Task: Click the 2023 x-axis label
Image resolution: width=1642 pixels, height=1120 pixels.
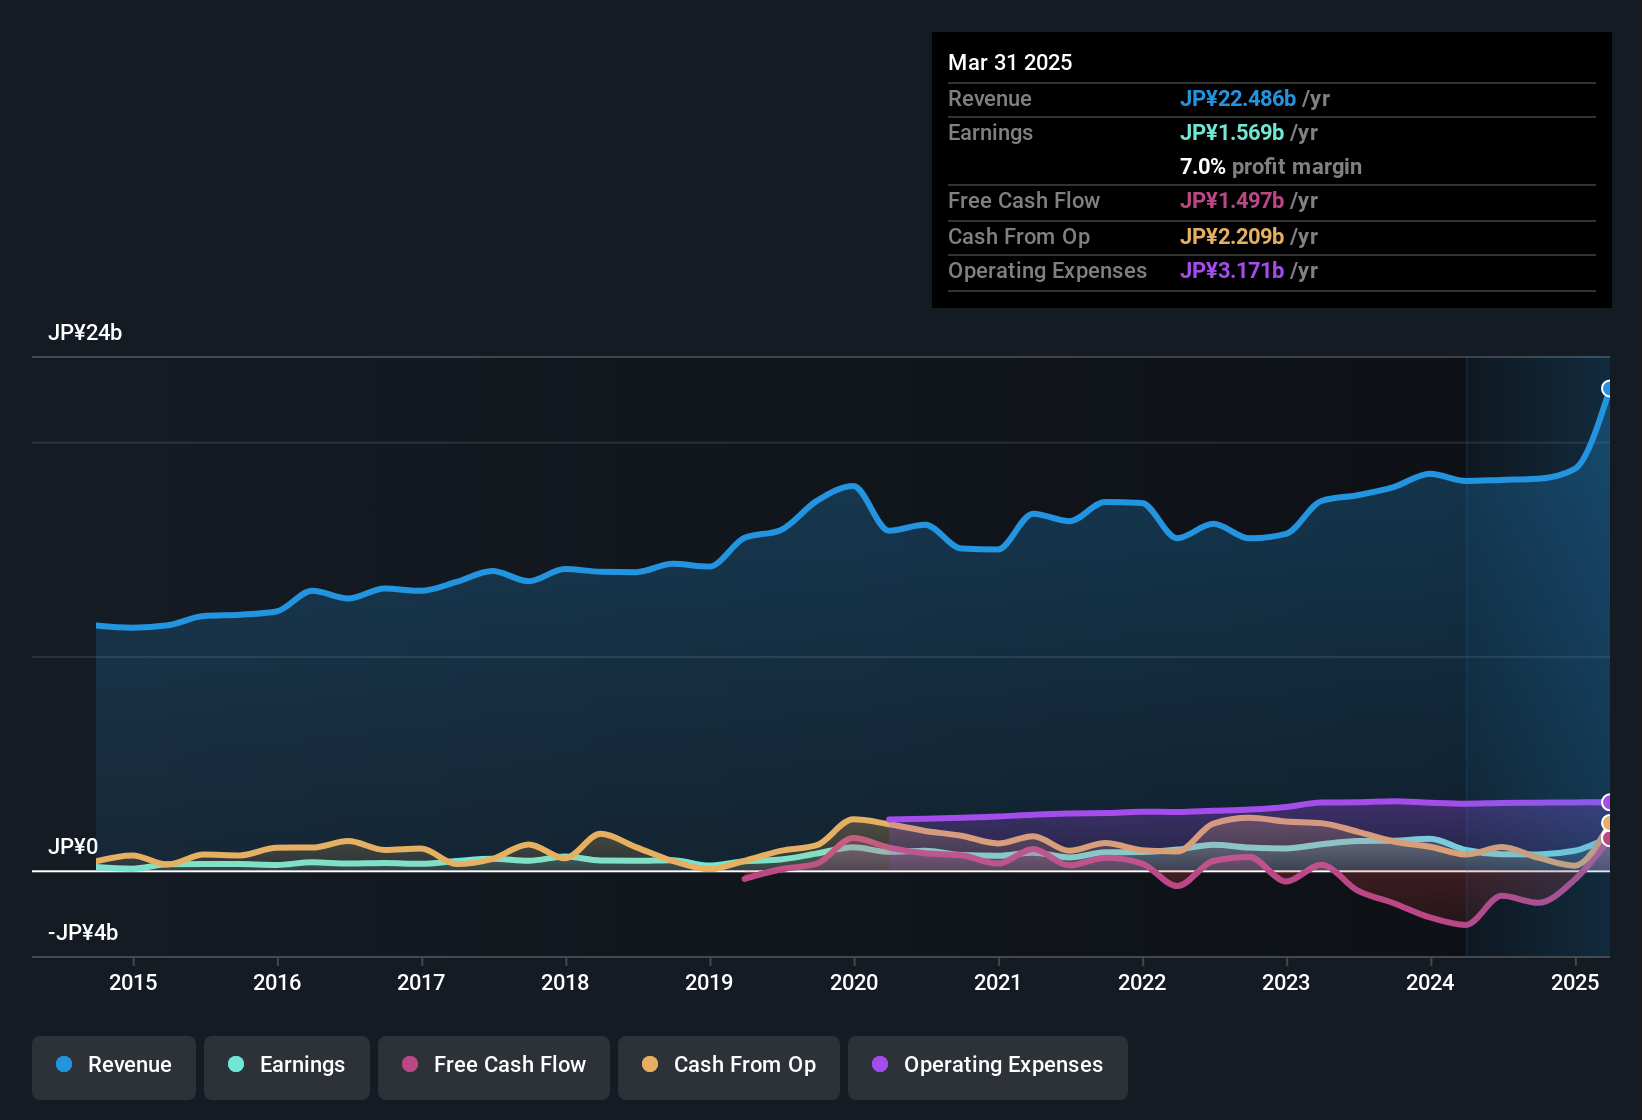Action: 1286,982
